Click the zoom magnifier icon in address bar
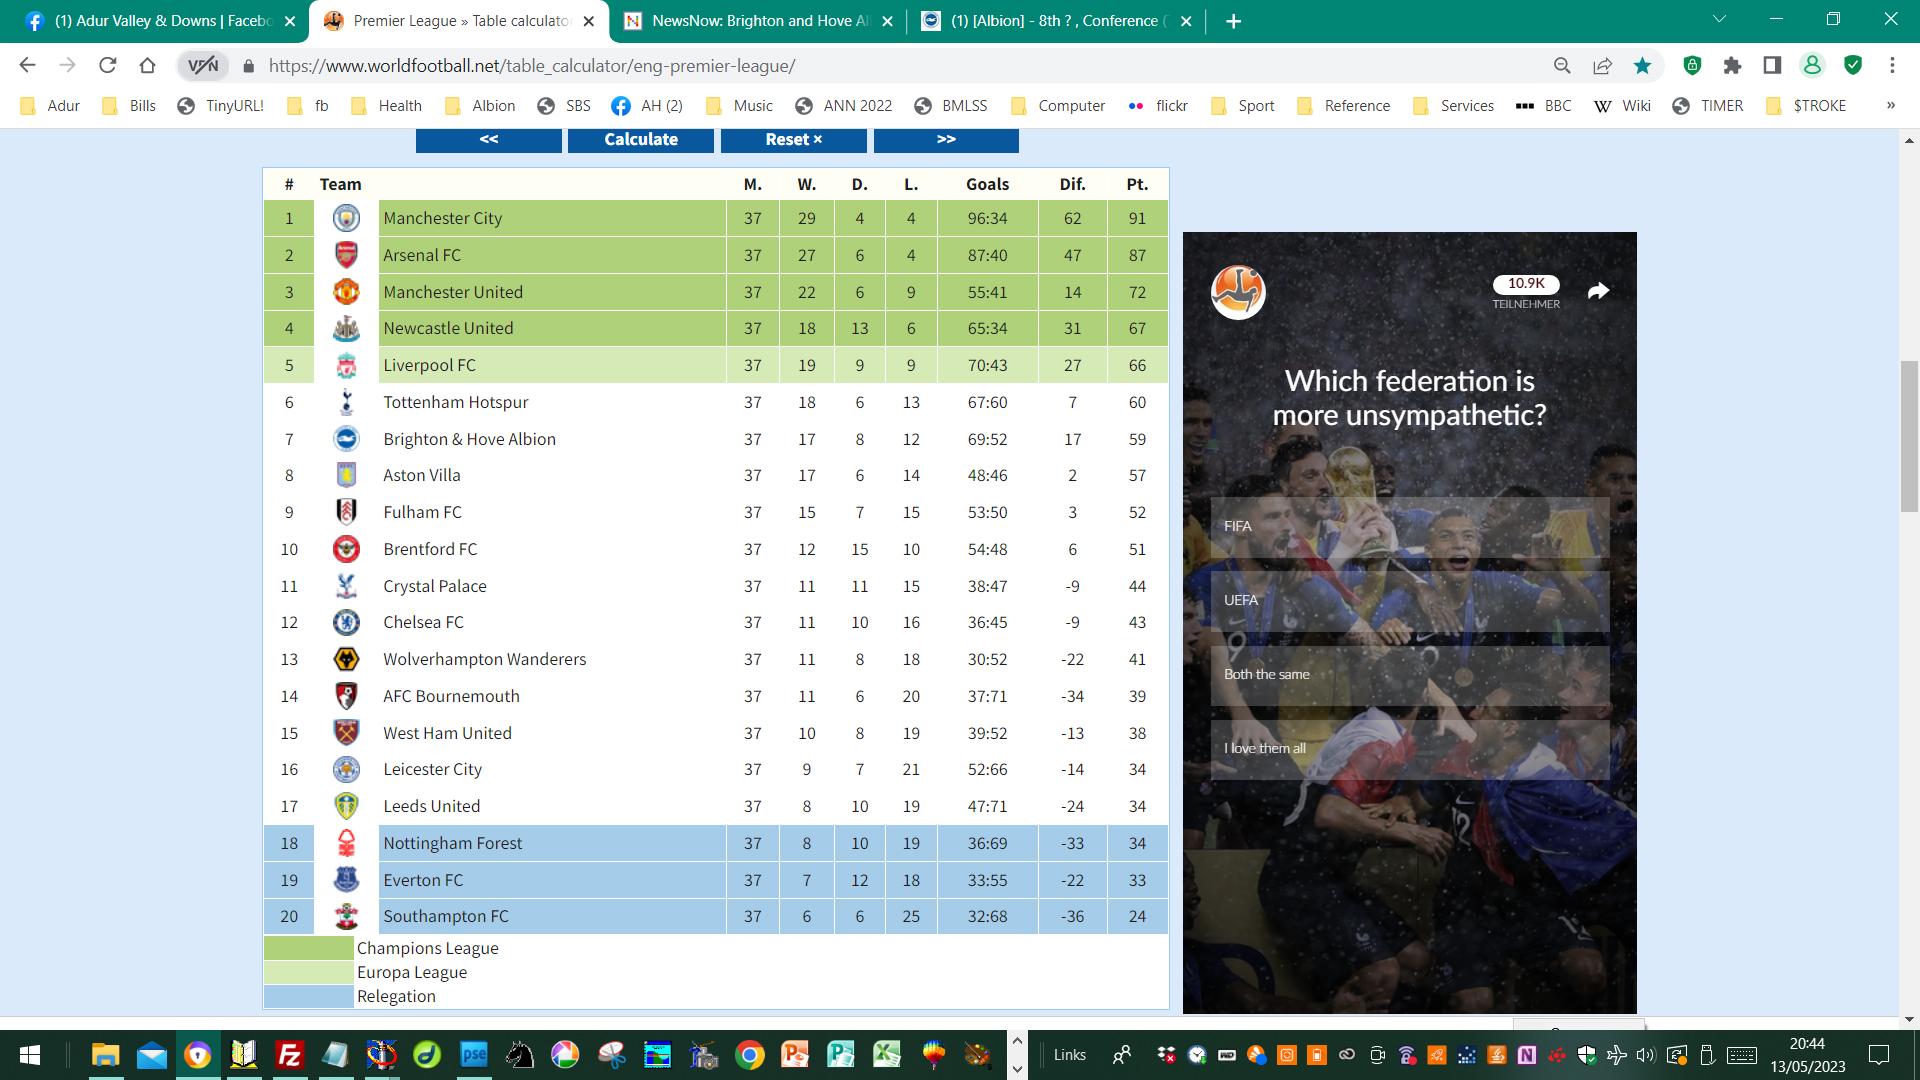 point(1562,66)
